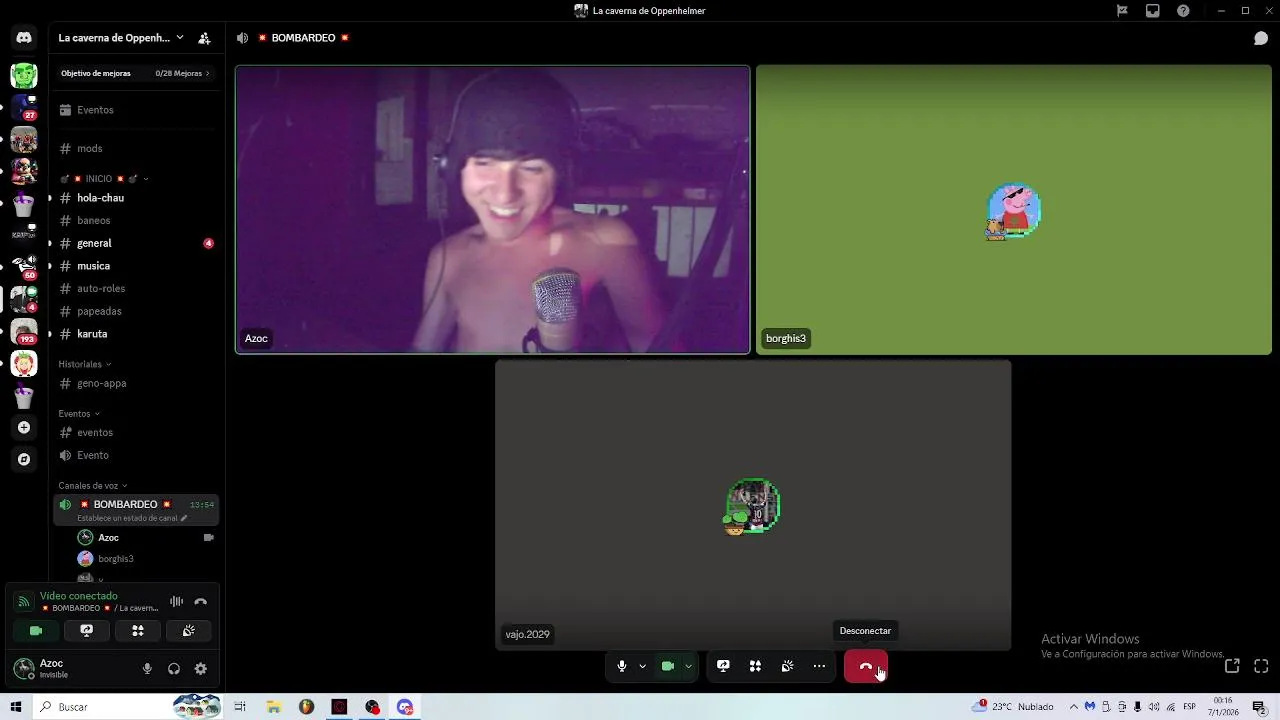Open the auto-roles channel

coord(136,288)
